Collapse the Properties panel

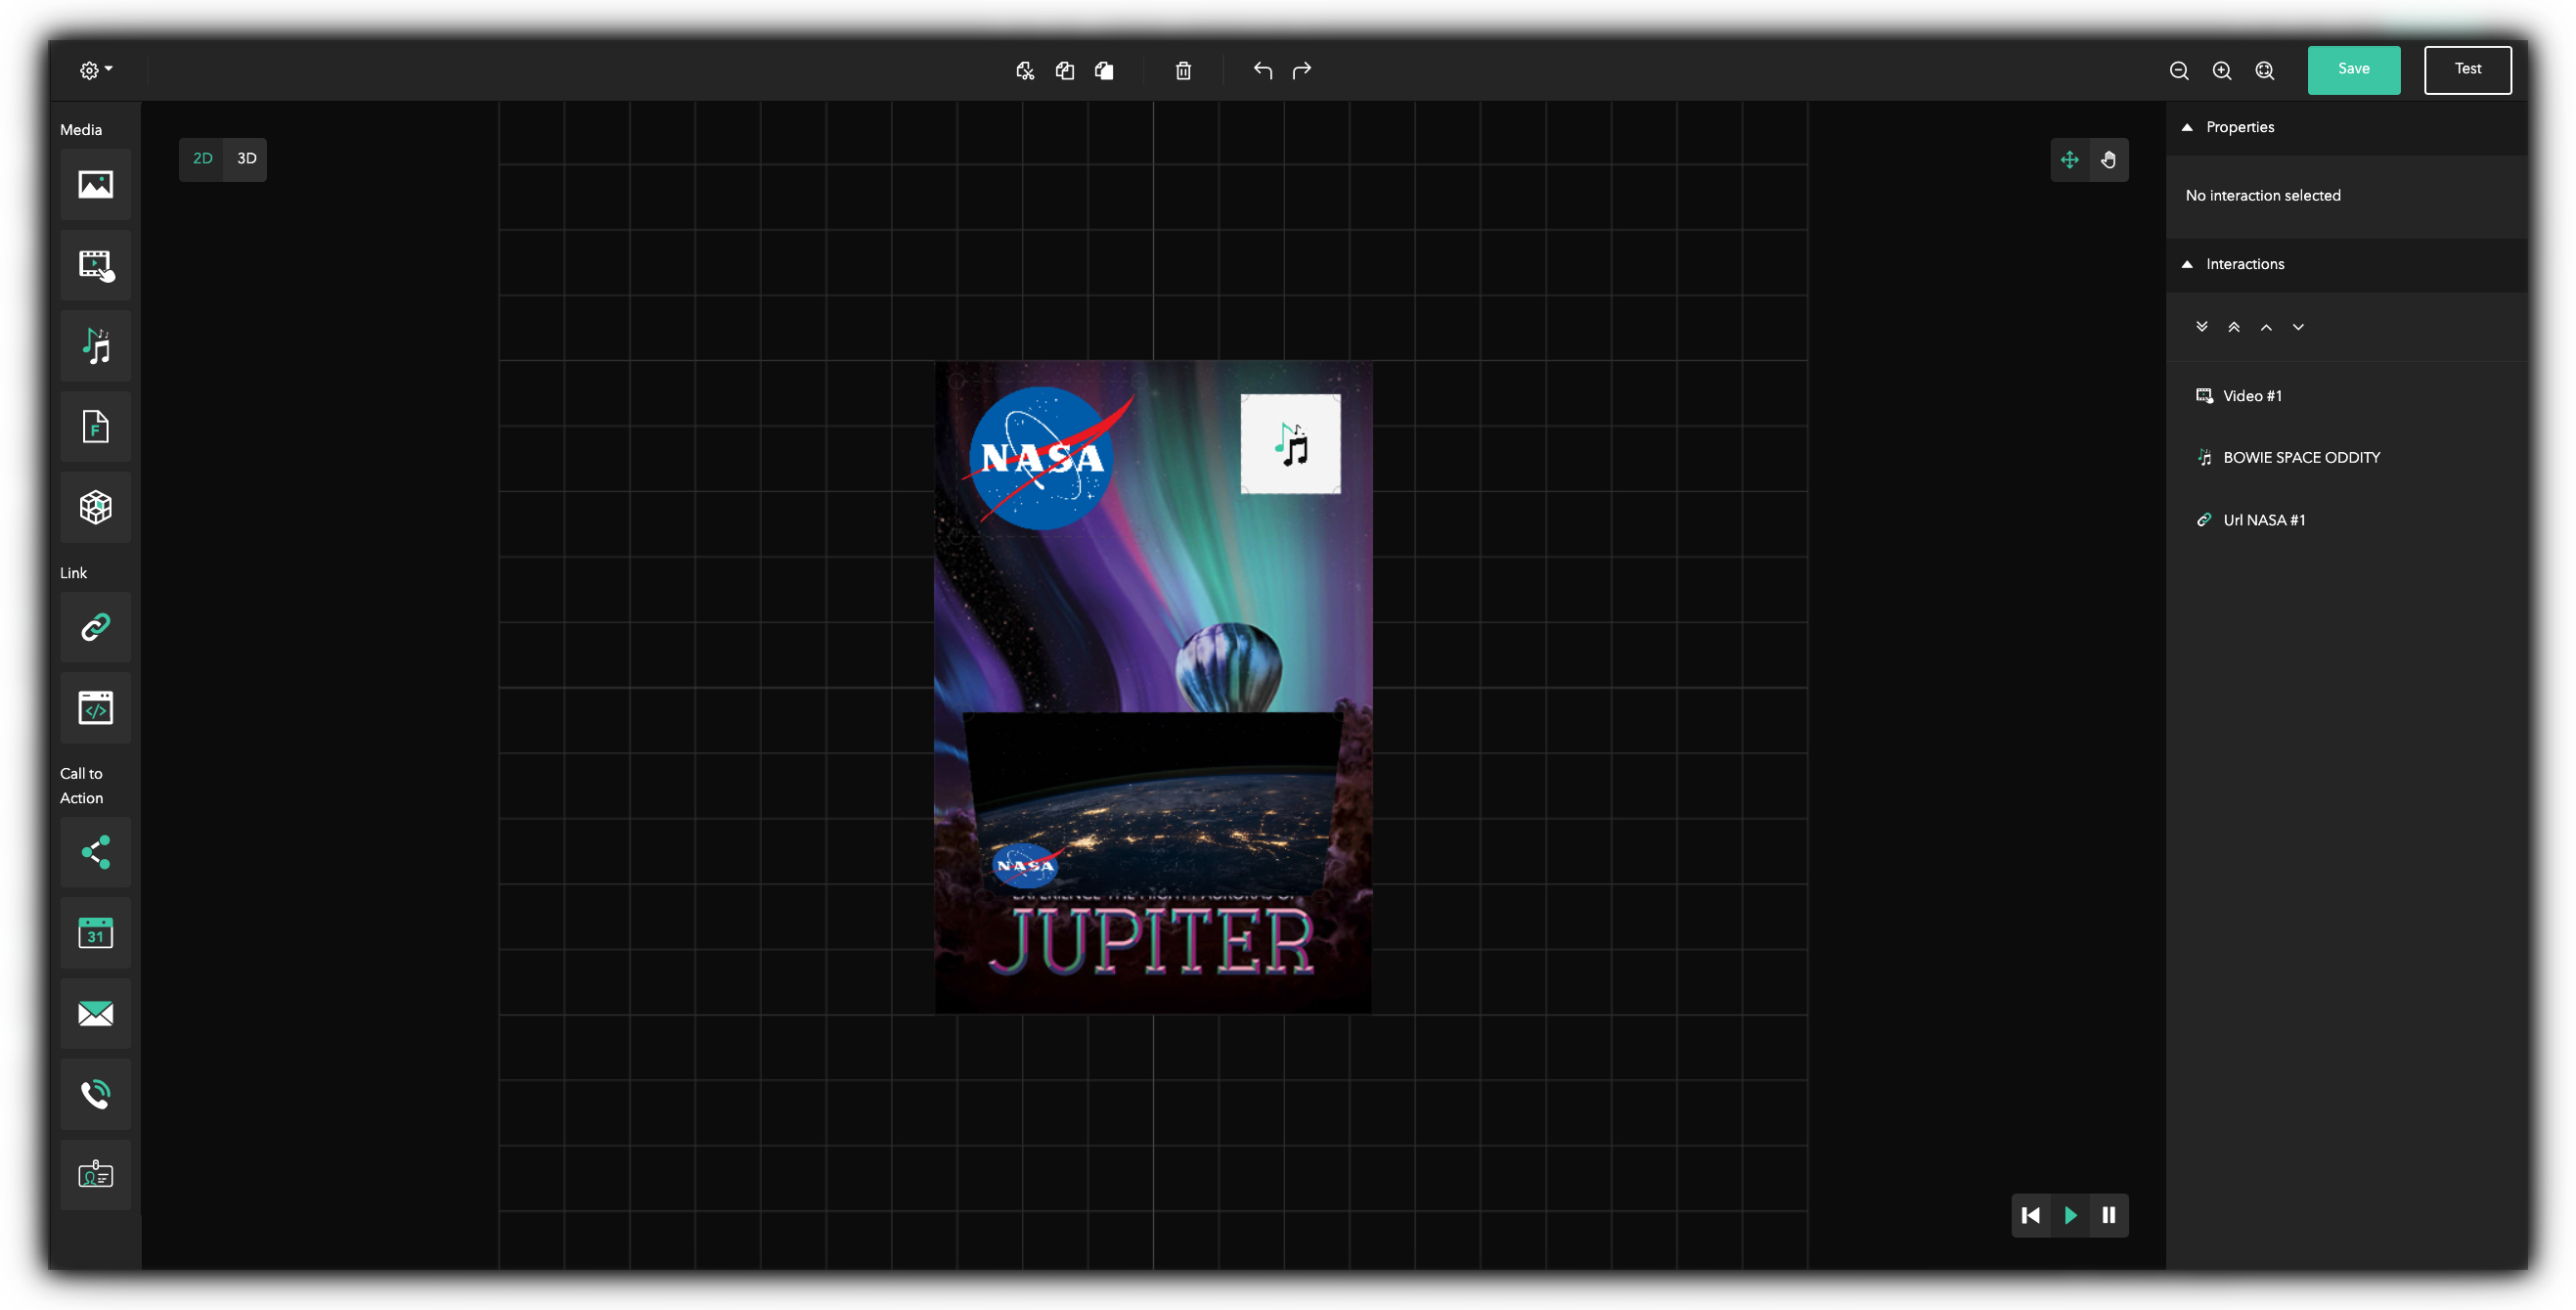[x=2187, y=127]
